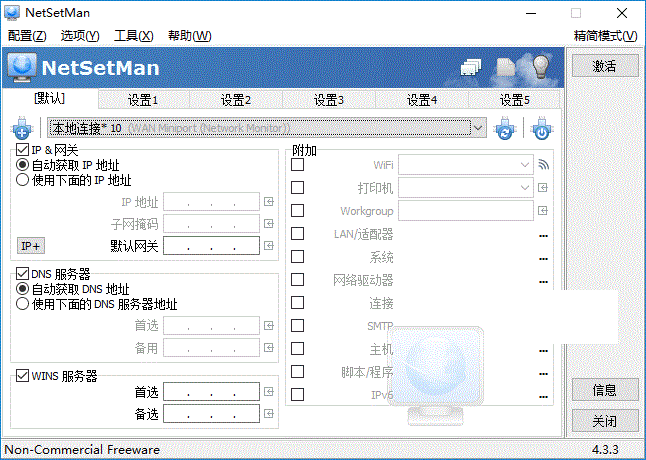
Task: Enable the 网络驱动器 checkbox
Action: [297, 280]
